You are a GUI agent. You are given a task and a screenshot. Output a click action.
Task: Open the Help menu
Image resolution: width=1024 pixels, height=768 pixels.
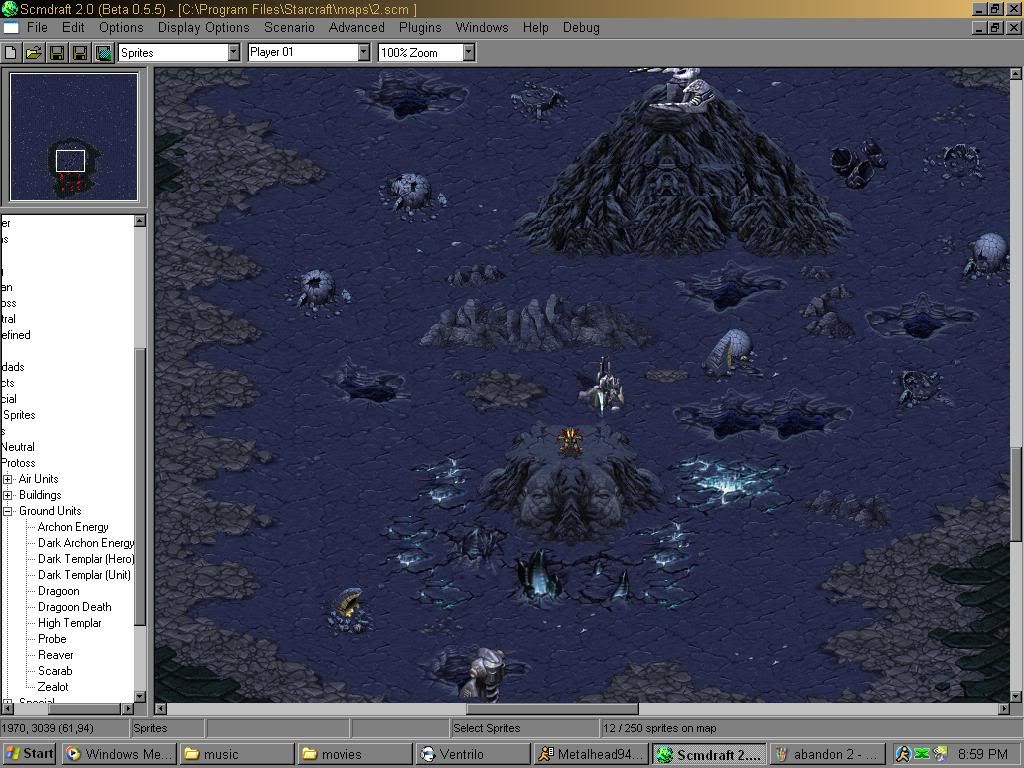tap(536, 27)
